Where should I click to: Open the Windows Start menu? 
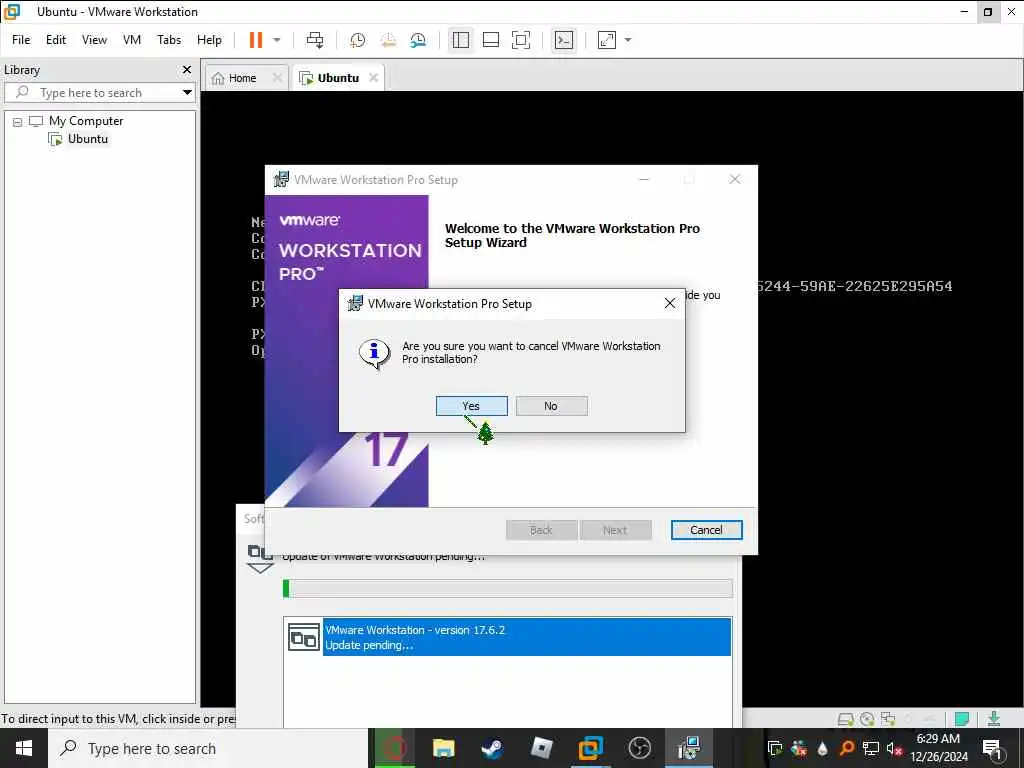pos(24,748)
